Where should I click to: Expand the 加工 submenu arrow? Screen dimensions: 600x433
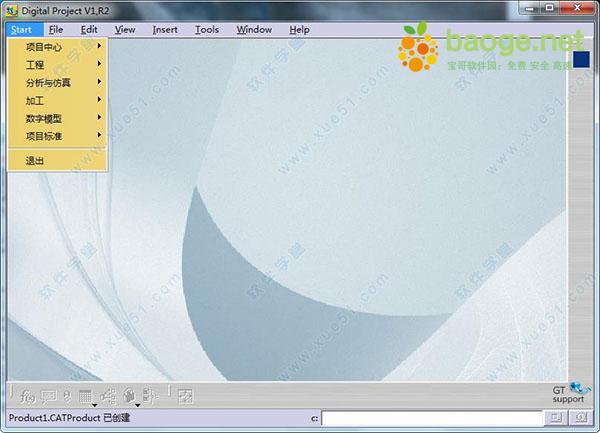tap(99, 99)
